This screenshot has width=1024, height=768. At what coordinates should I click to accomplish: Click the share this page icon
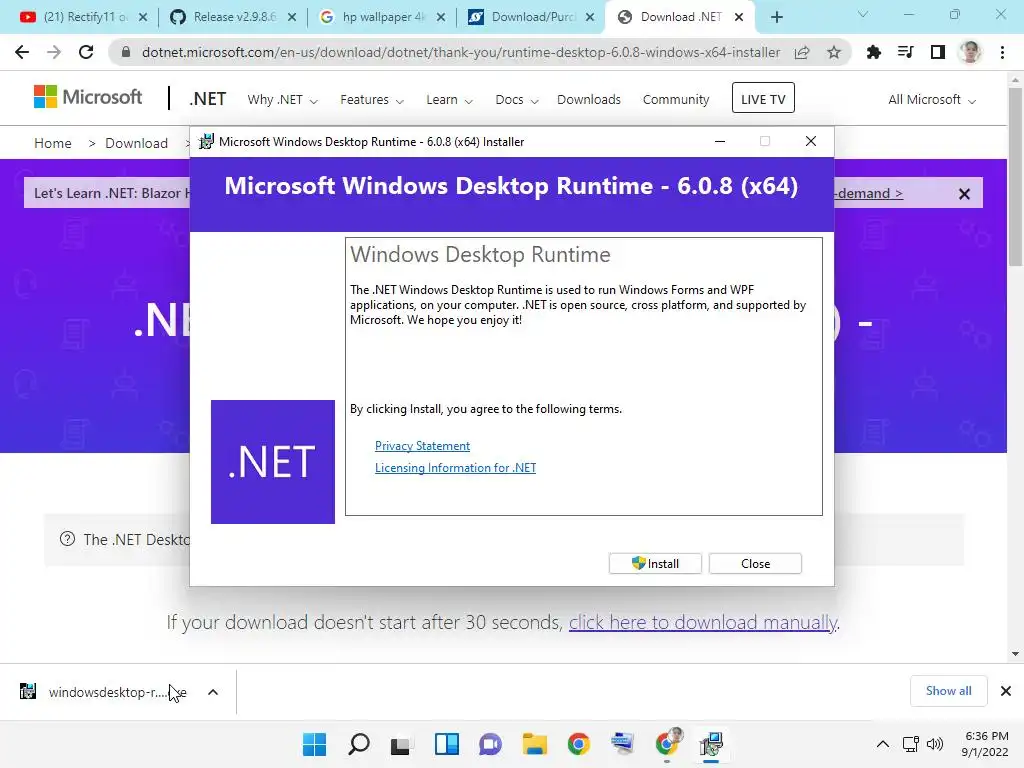click(802, 52)
